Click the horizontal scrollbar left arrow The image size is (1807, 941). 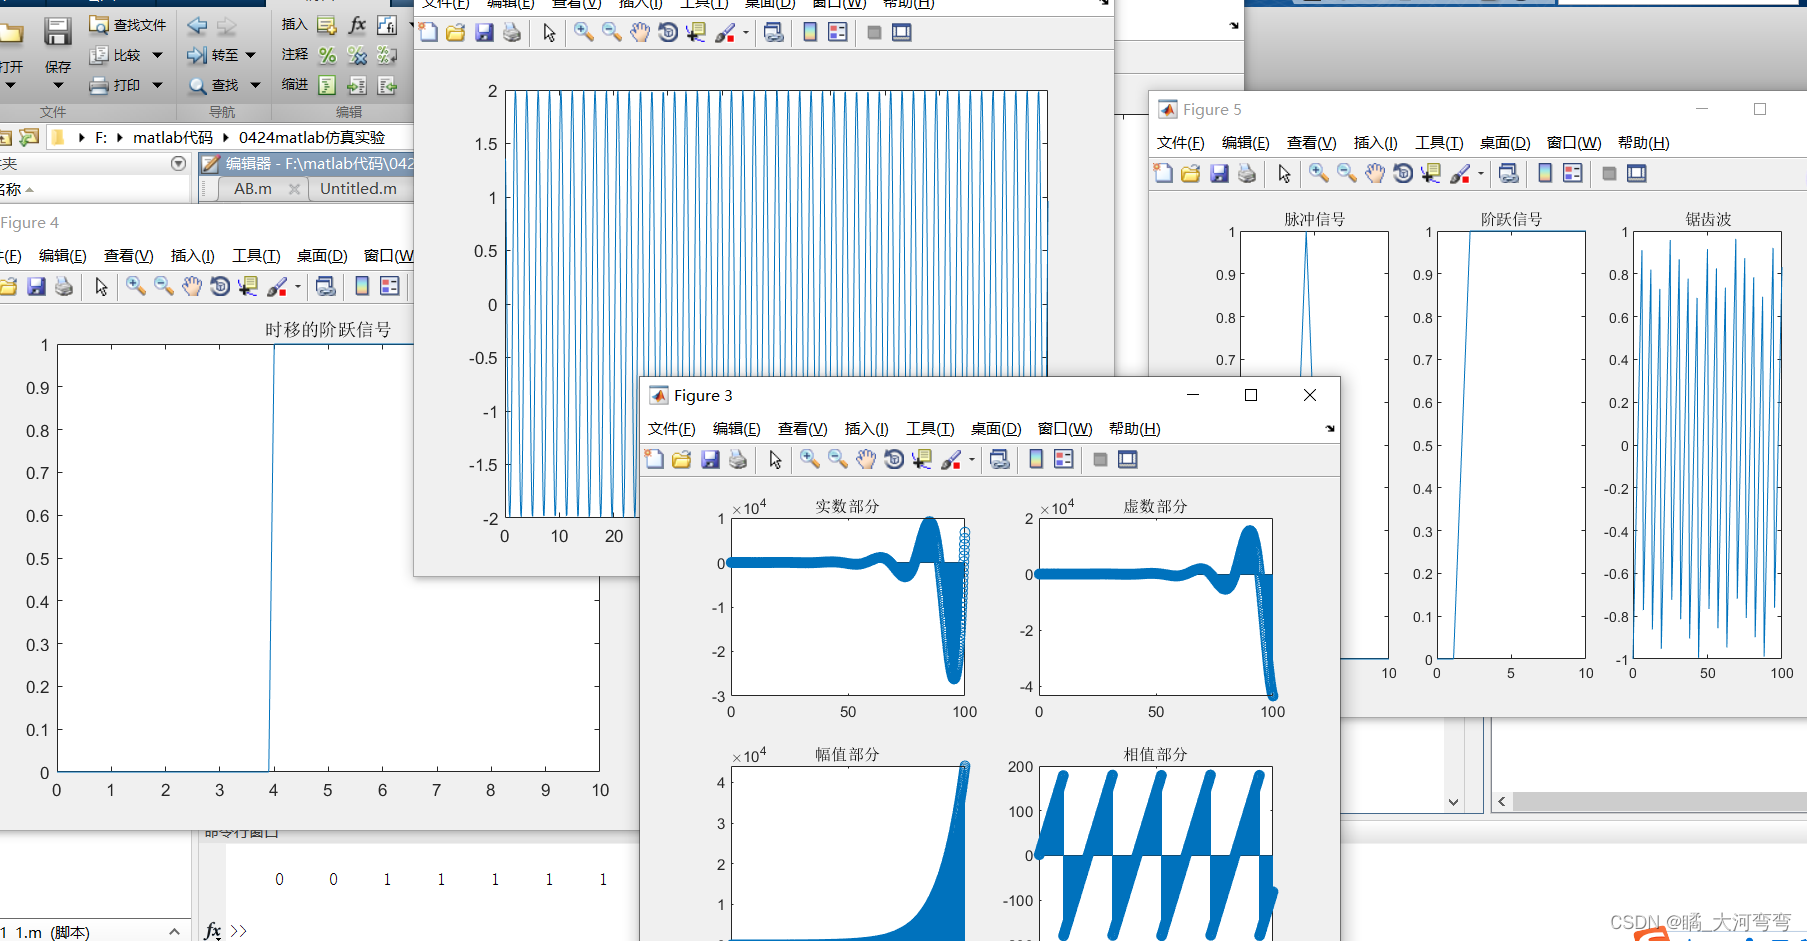pyautogui.click(x=1501, y=801)
